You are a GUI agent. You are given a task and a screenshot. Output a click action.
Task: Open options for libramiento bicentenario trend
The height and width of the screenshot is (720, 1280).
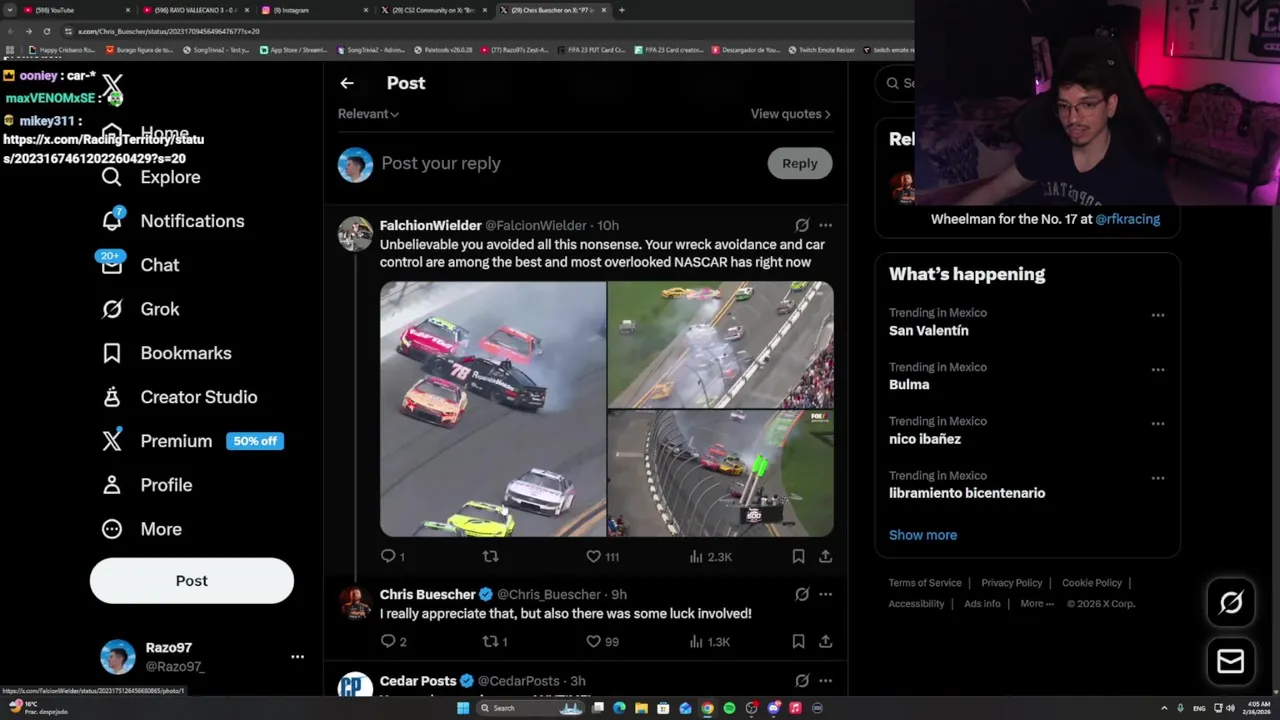click(x=1157, y=477)
